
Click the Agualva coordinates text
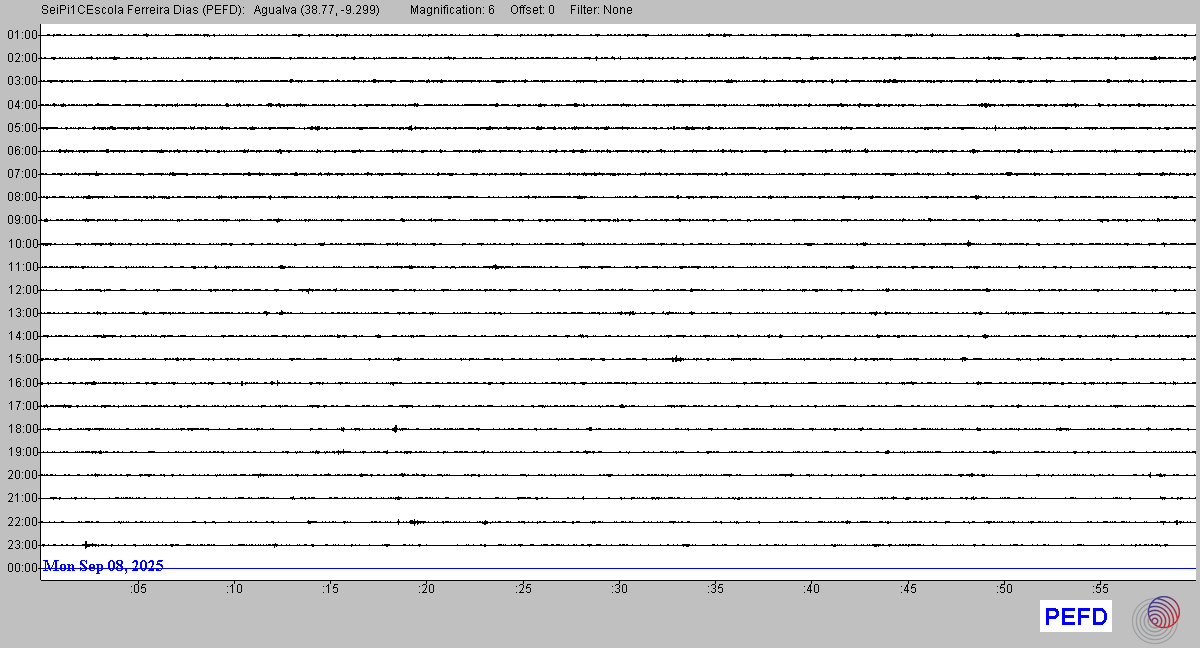pos(317,10)
